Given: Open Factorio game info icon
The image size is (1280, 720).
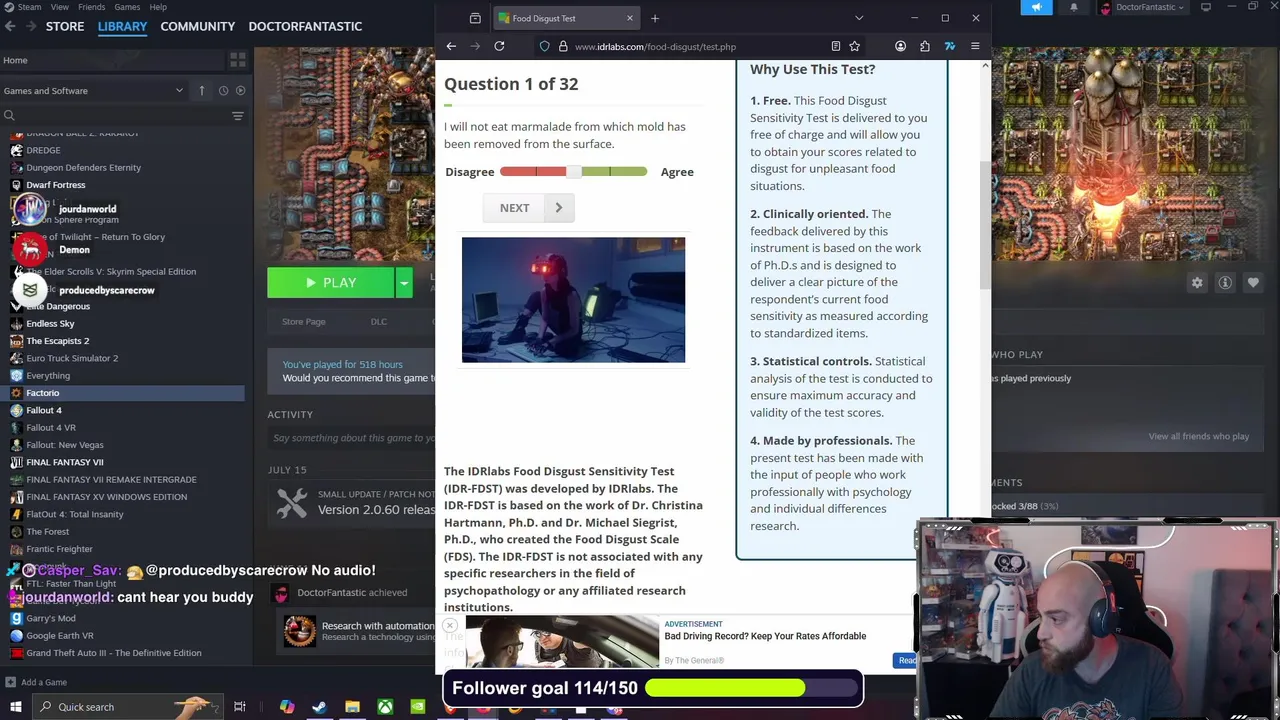Looking at the screenshot, I should point(1225,283).
